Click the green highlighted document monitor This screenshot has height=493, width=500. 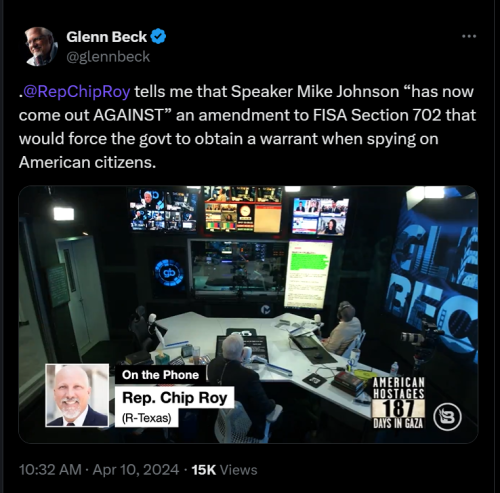308,274
